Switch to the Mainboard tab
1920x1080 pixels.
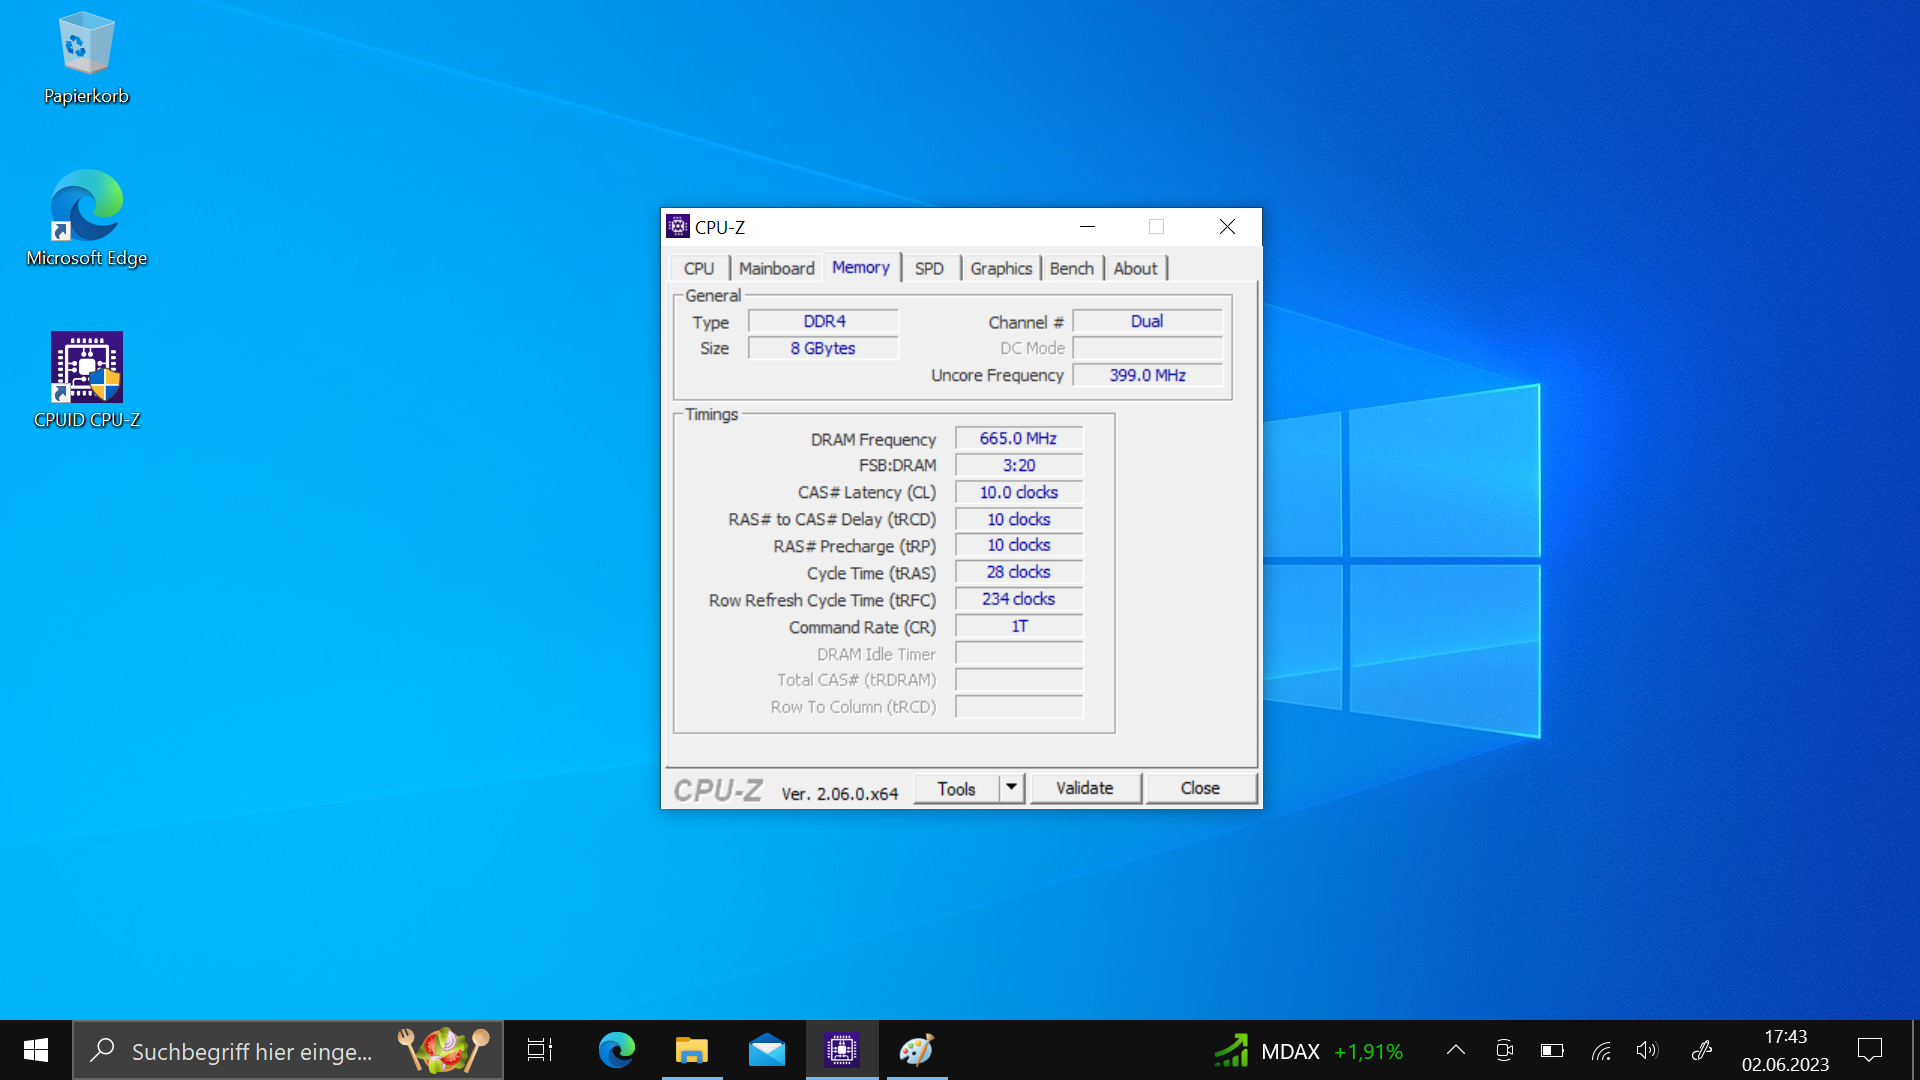coord(776,268)
